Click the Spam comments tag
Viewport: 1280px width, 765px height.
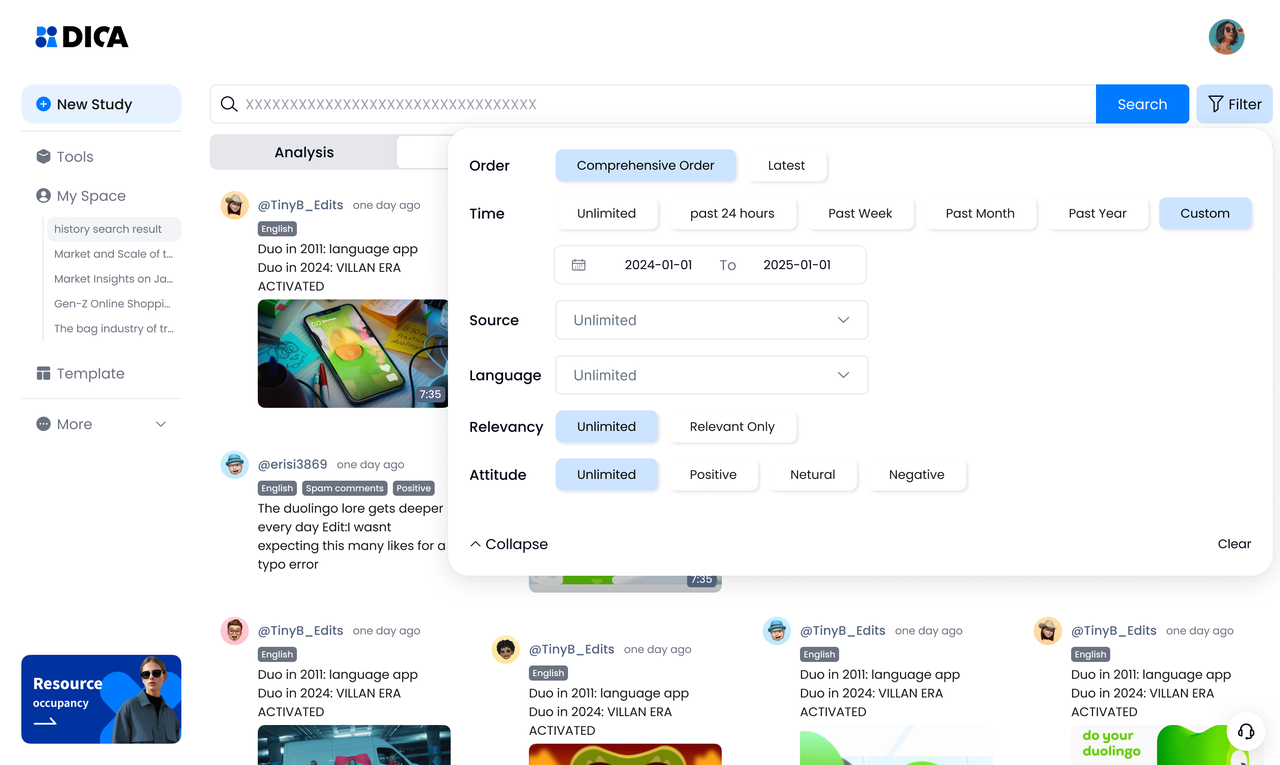[345, 488]
